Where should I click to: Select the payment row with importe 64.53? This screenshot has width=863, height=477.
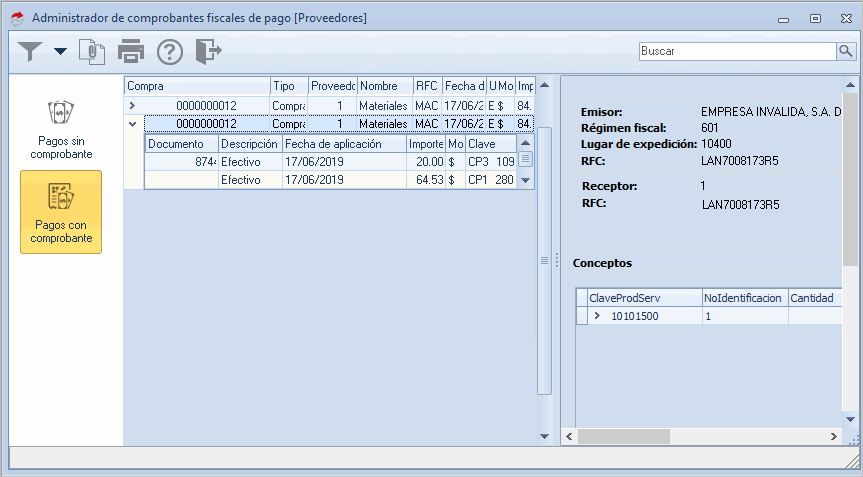330,180
